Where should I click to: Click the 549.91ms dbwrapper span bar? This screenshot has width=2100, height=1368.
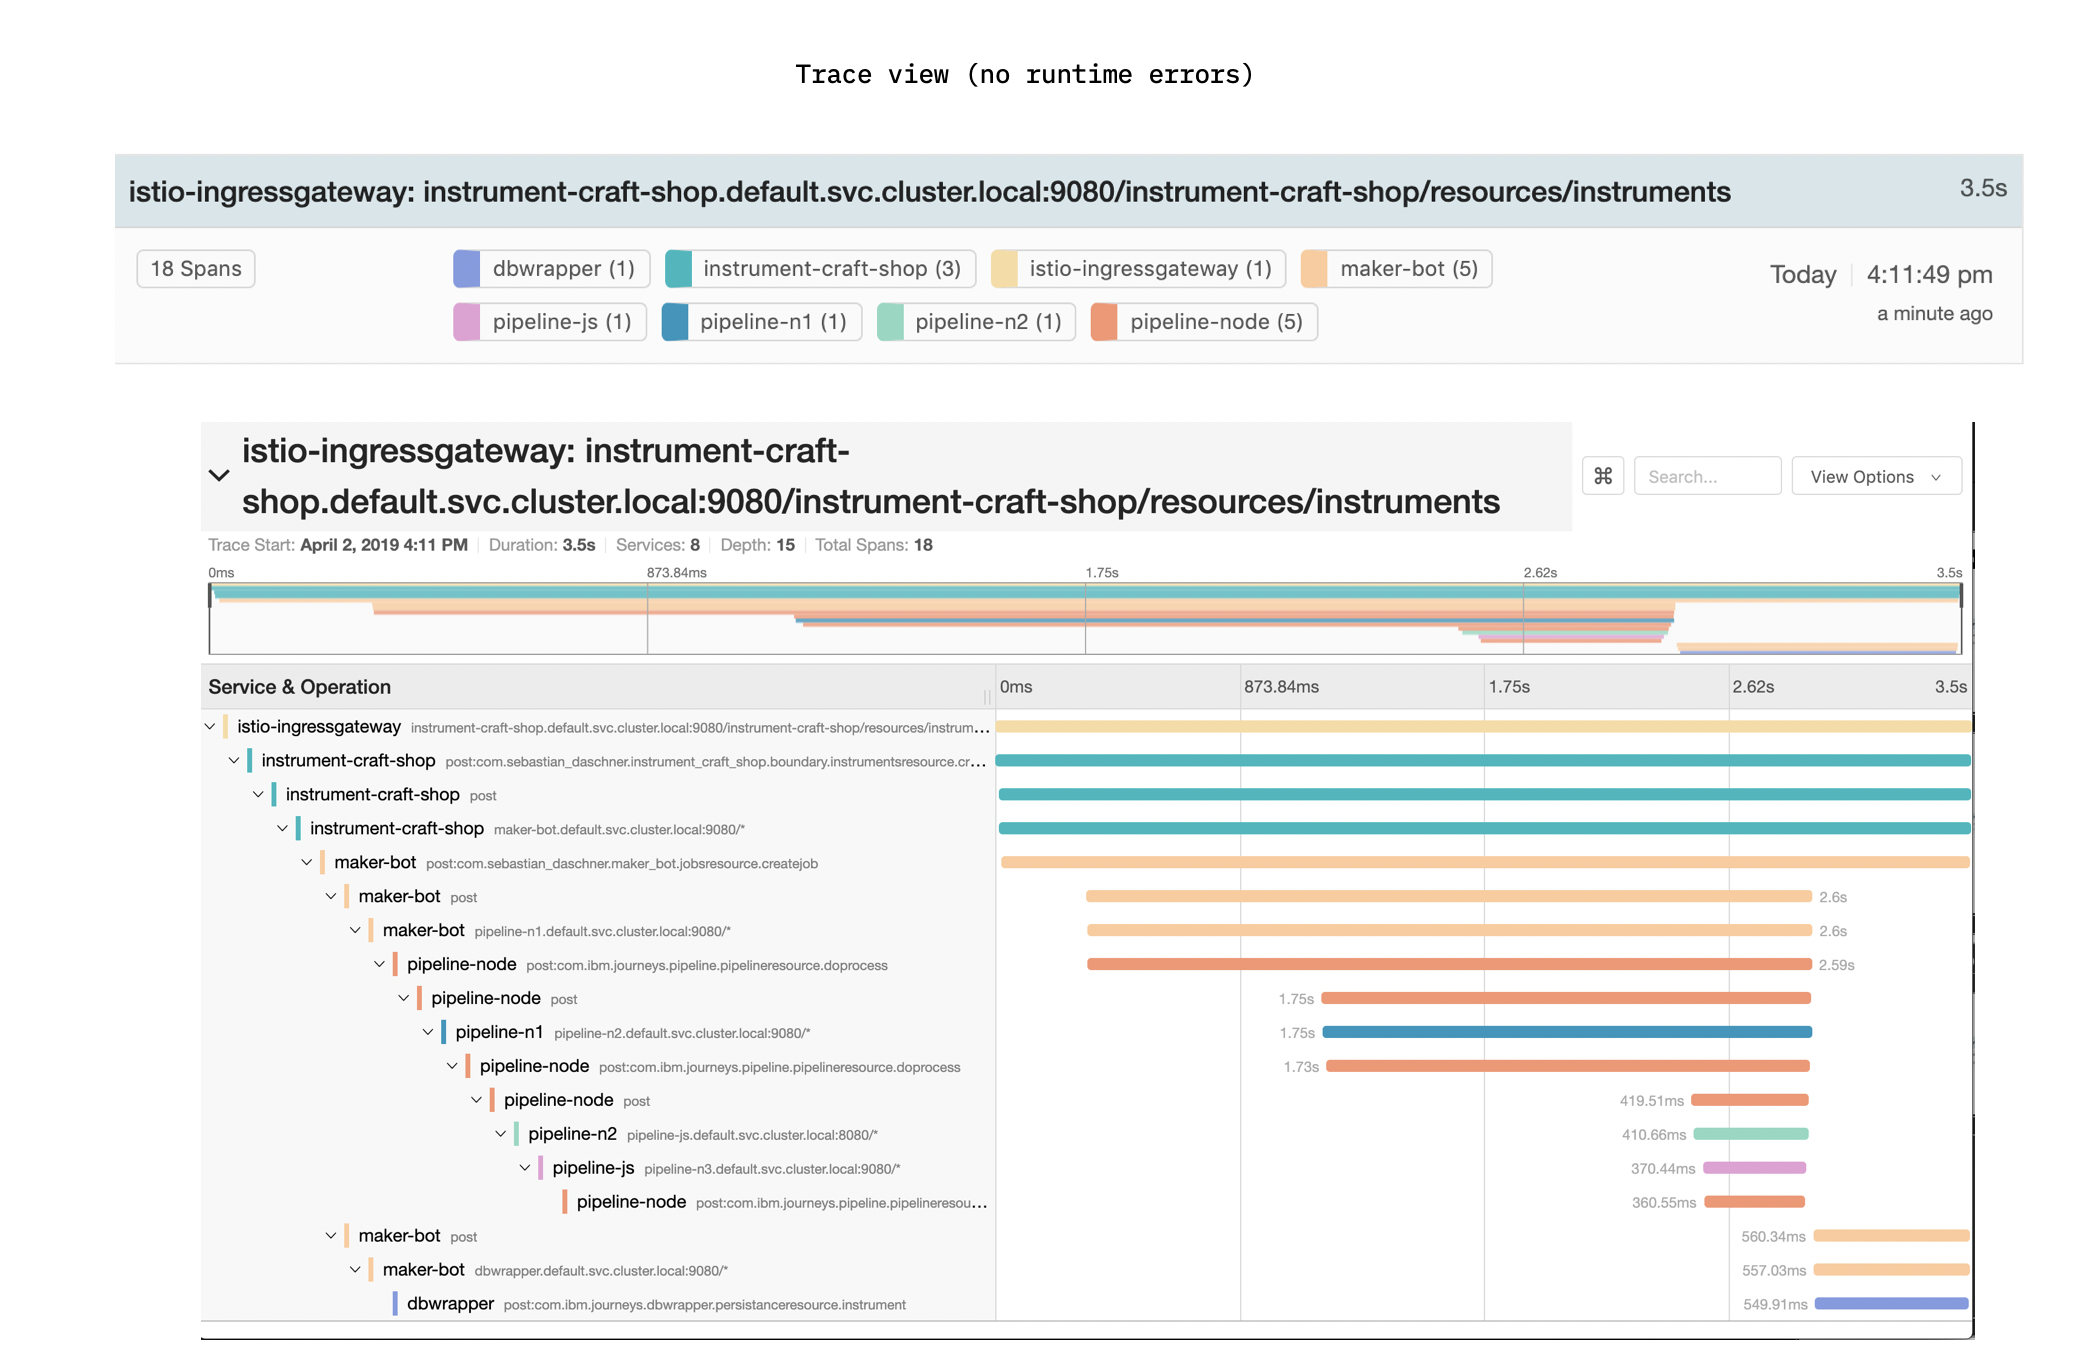click(1890, 1304)
